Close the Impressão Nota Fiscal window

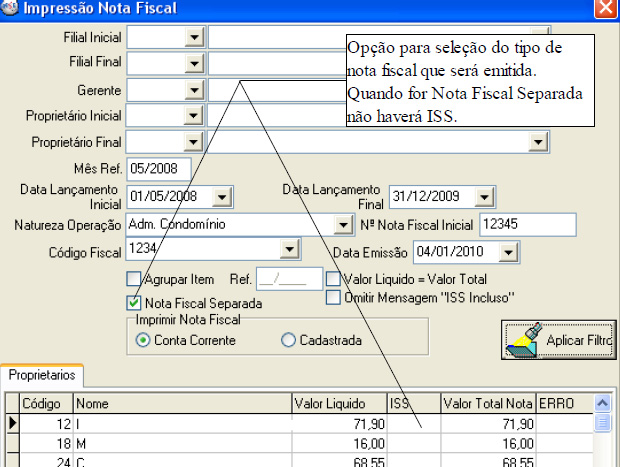[605, 8]
